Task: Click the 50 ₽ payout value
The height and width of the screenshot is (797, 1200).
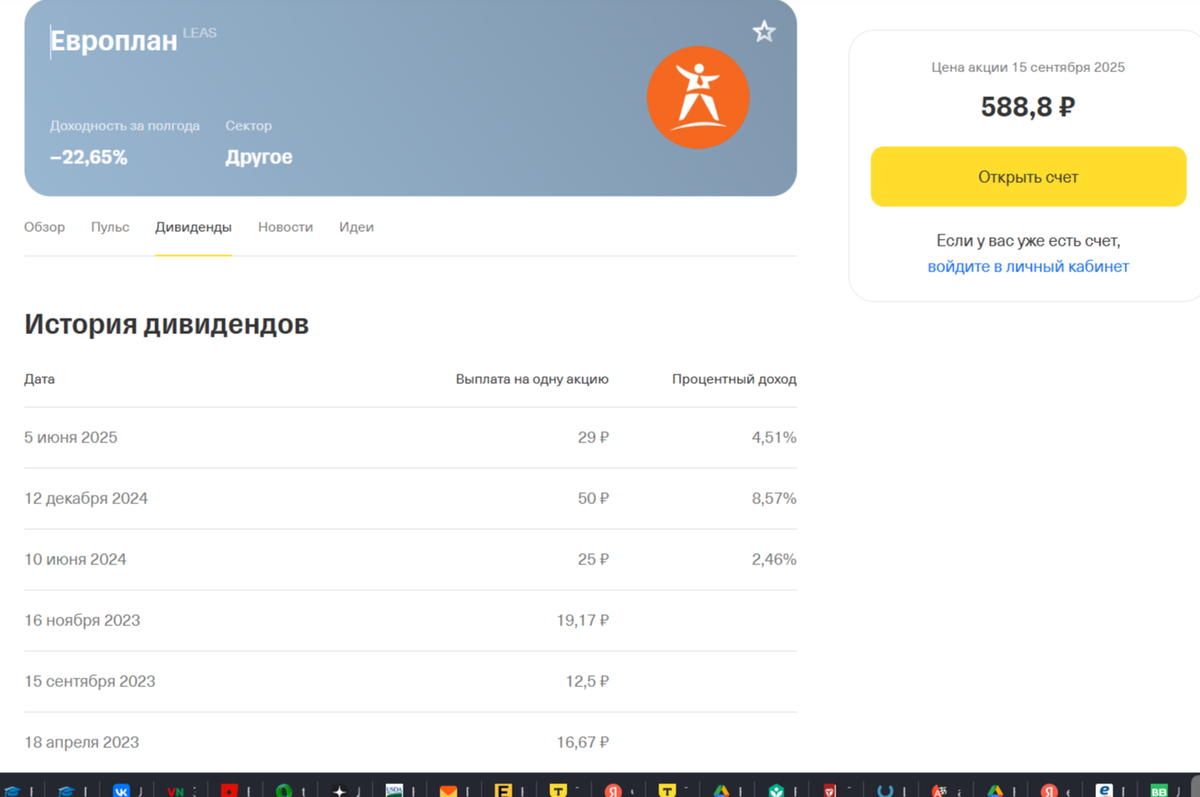Action: 593,499
